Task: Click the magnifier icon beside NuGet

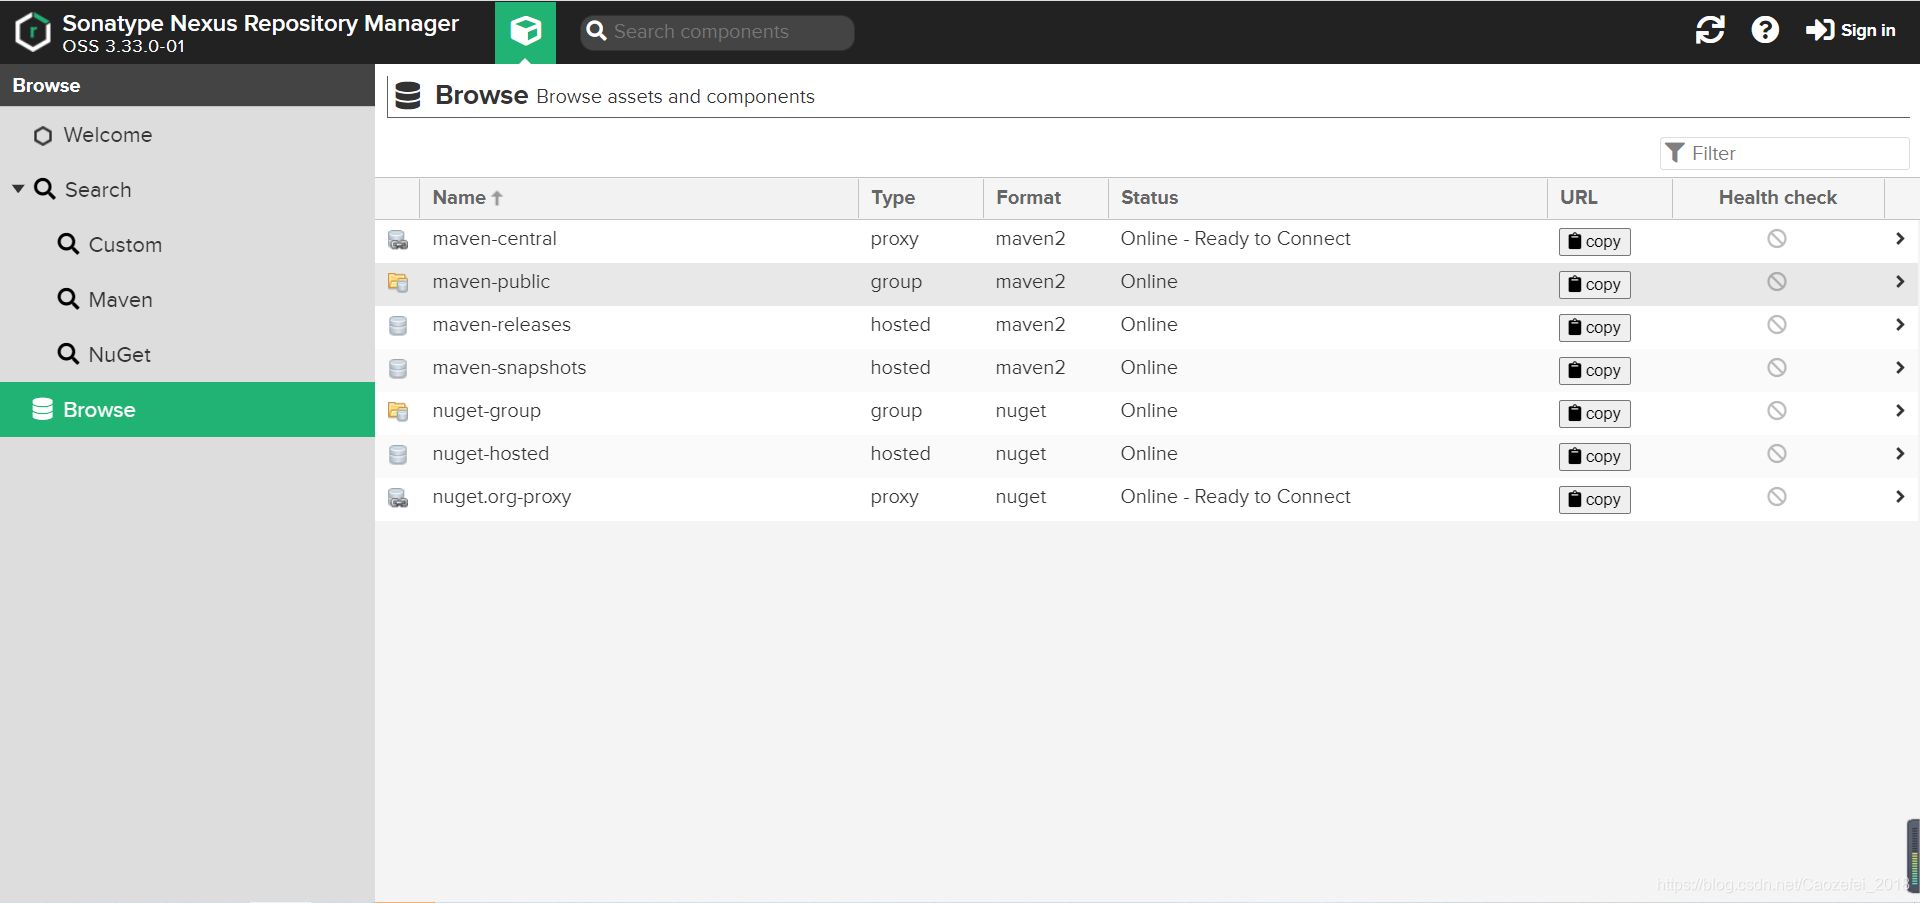Action: pyautogui.click(x=68, y=354)
